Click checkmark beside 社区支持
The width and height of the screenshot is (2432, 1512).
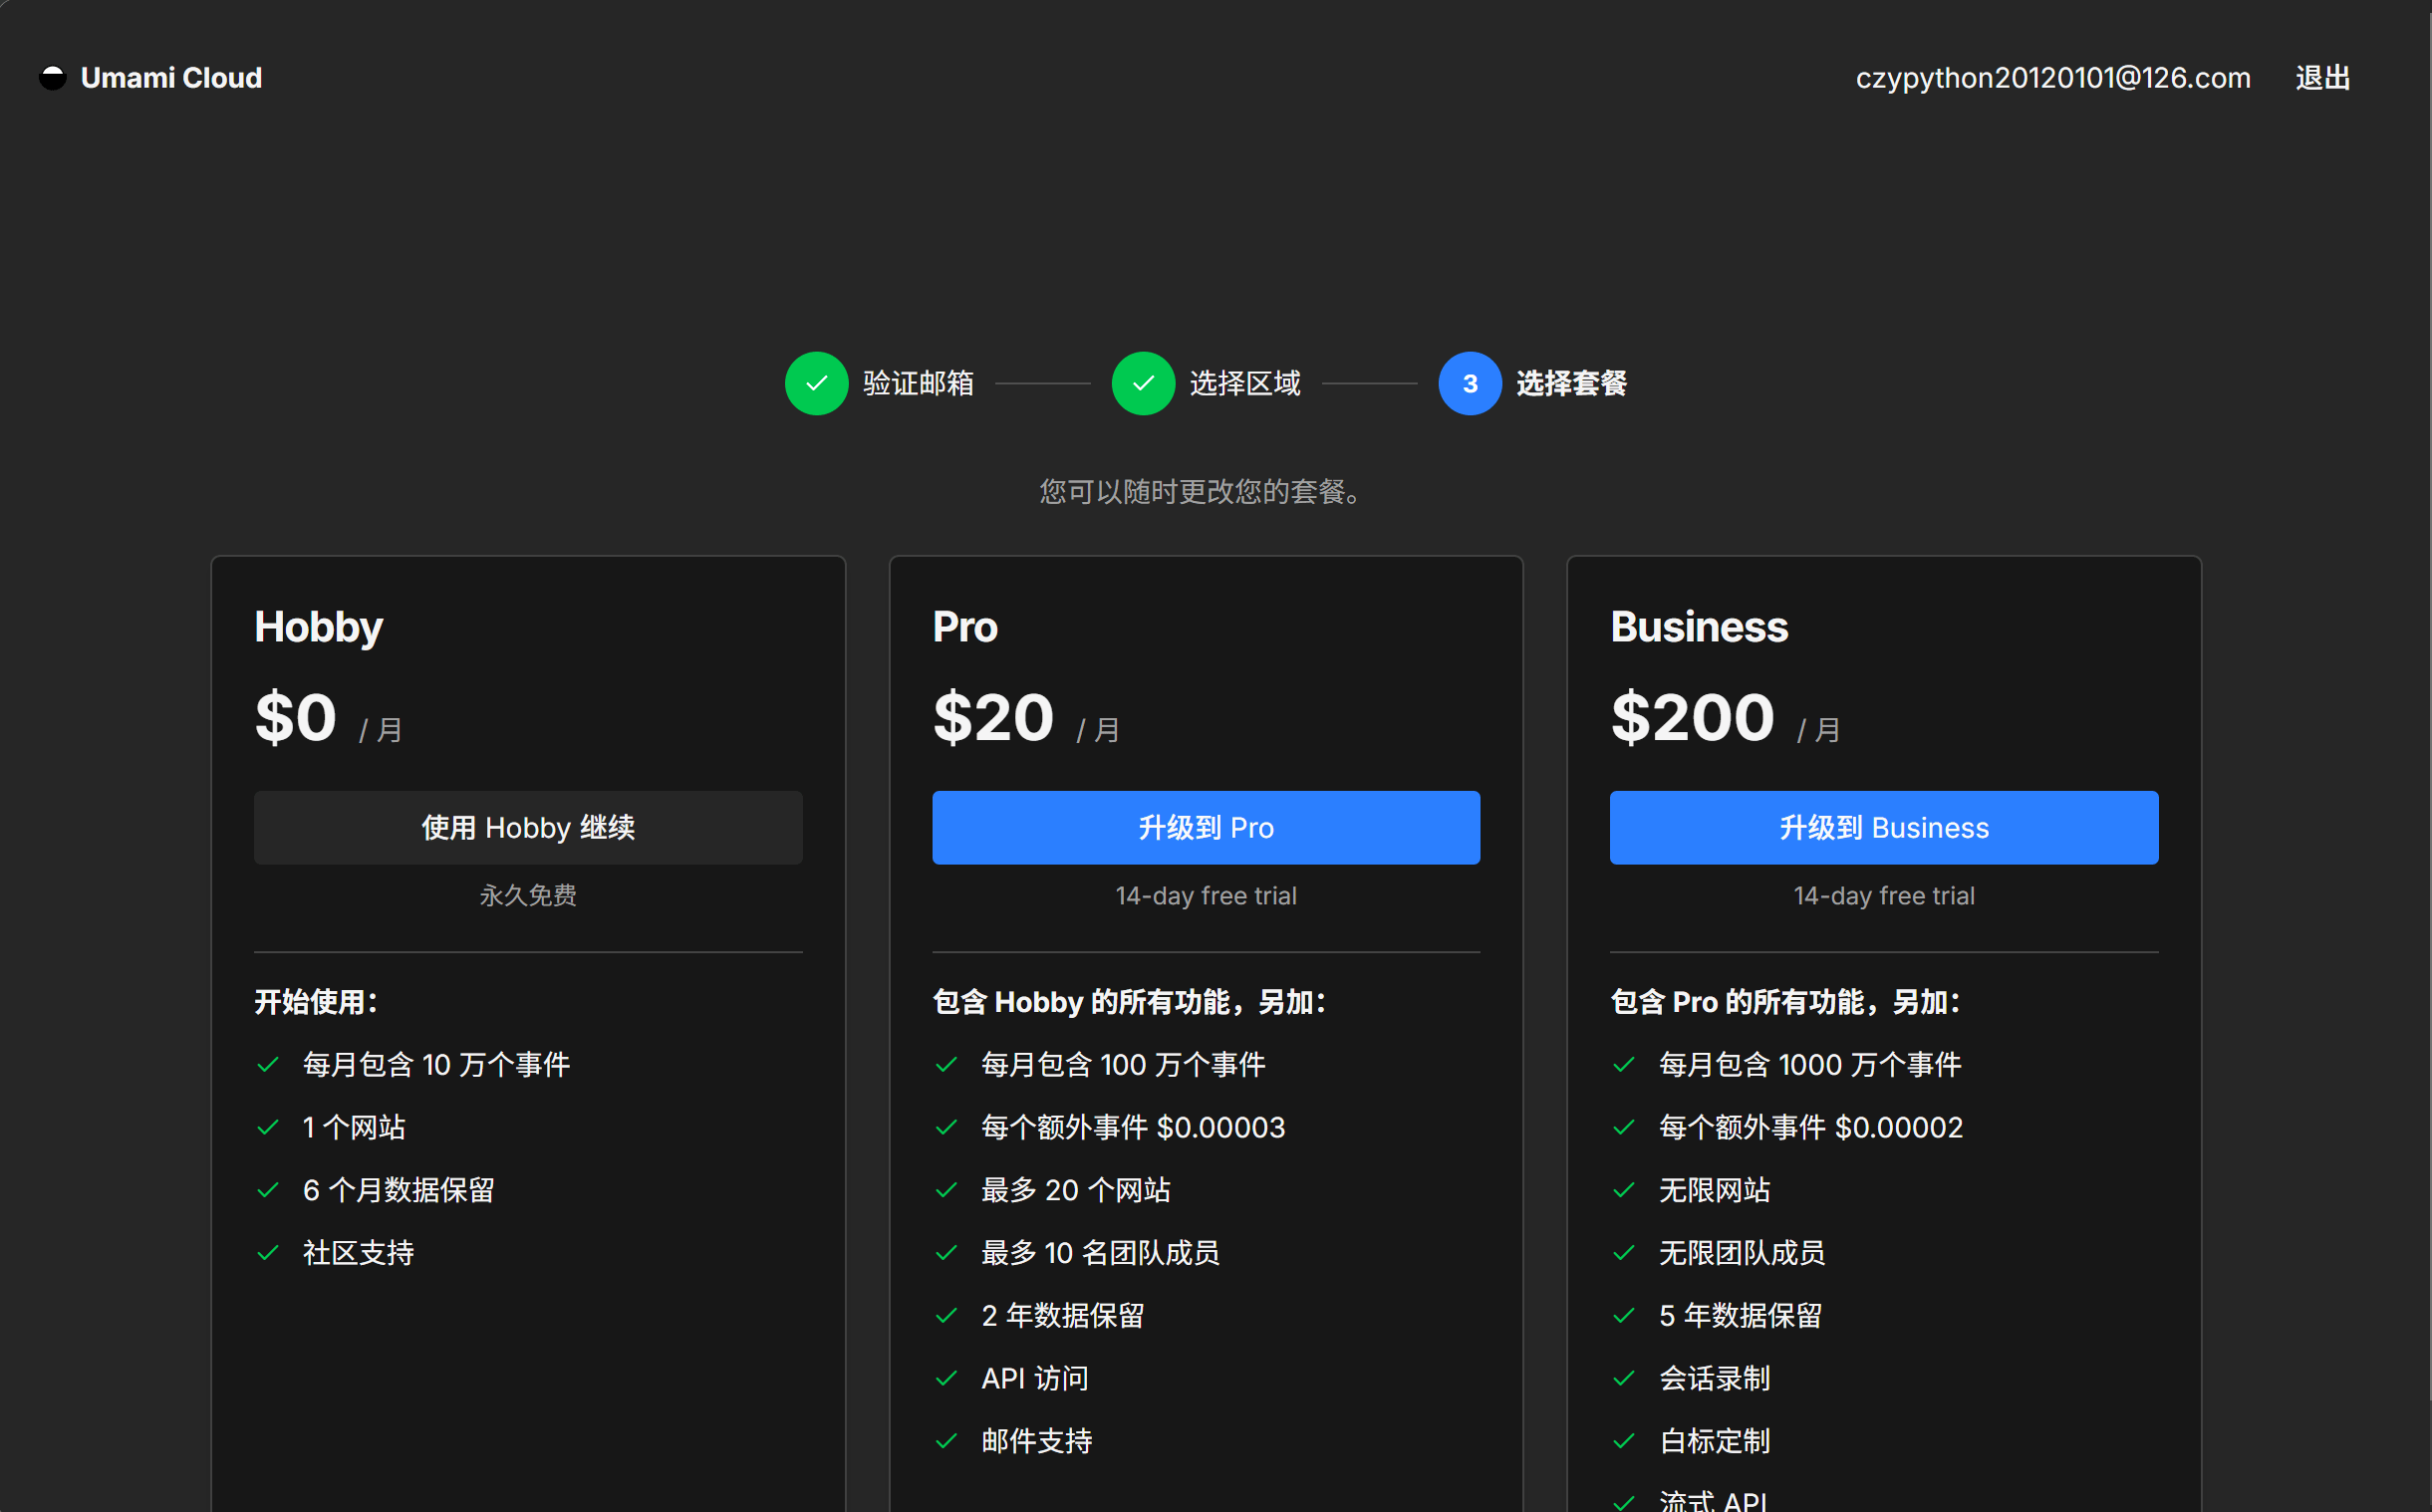(x=268, y=1253)
